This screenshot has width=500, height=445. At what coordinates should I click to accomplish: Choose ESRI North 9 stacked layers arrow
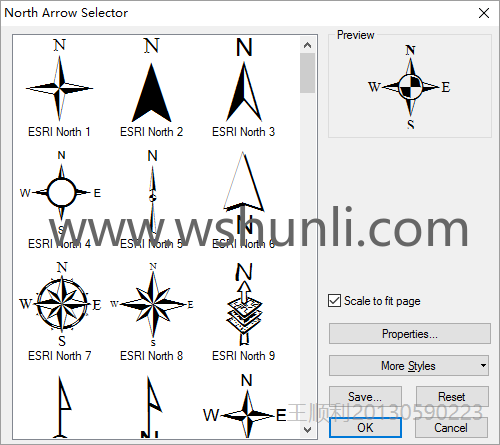pyautogui.click(x=244, y=304)
